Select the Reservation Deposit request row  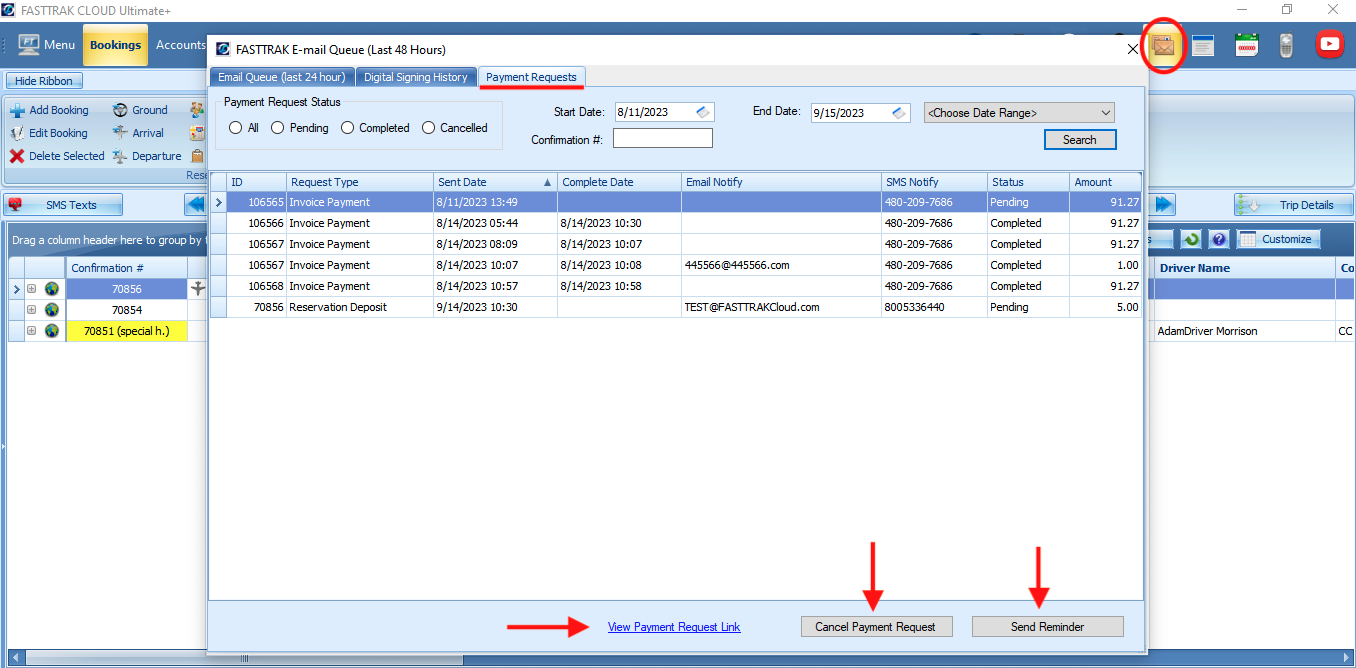coord(675,307)
